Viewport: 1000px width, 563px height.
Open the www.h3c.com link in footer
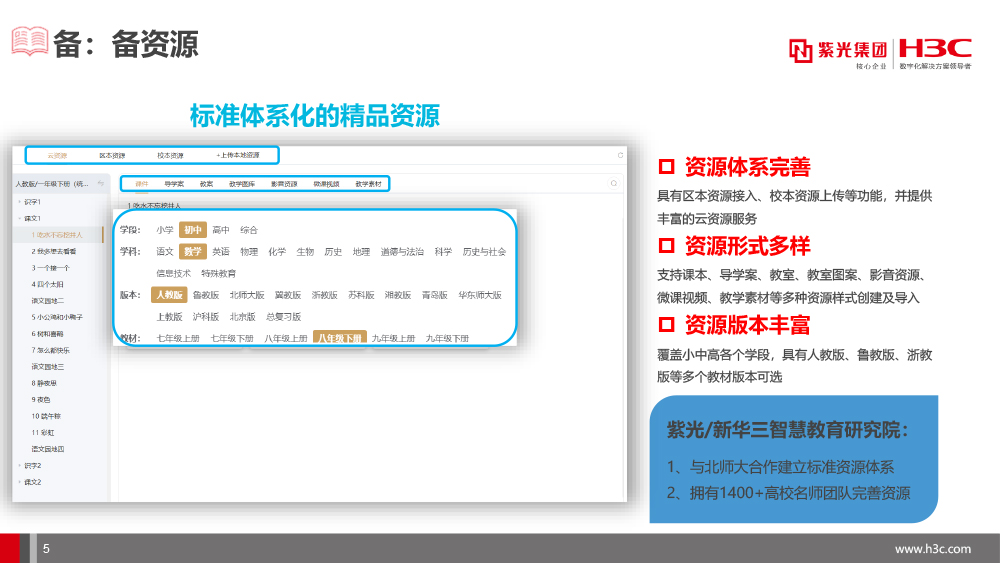pyautogui.click(x=932, y=548)
